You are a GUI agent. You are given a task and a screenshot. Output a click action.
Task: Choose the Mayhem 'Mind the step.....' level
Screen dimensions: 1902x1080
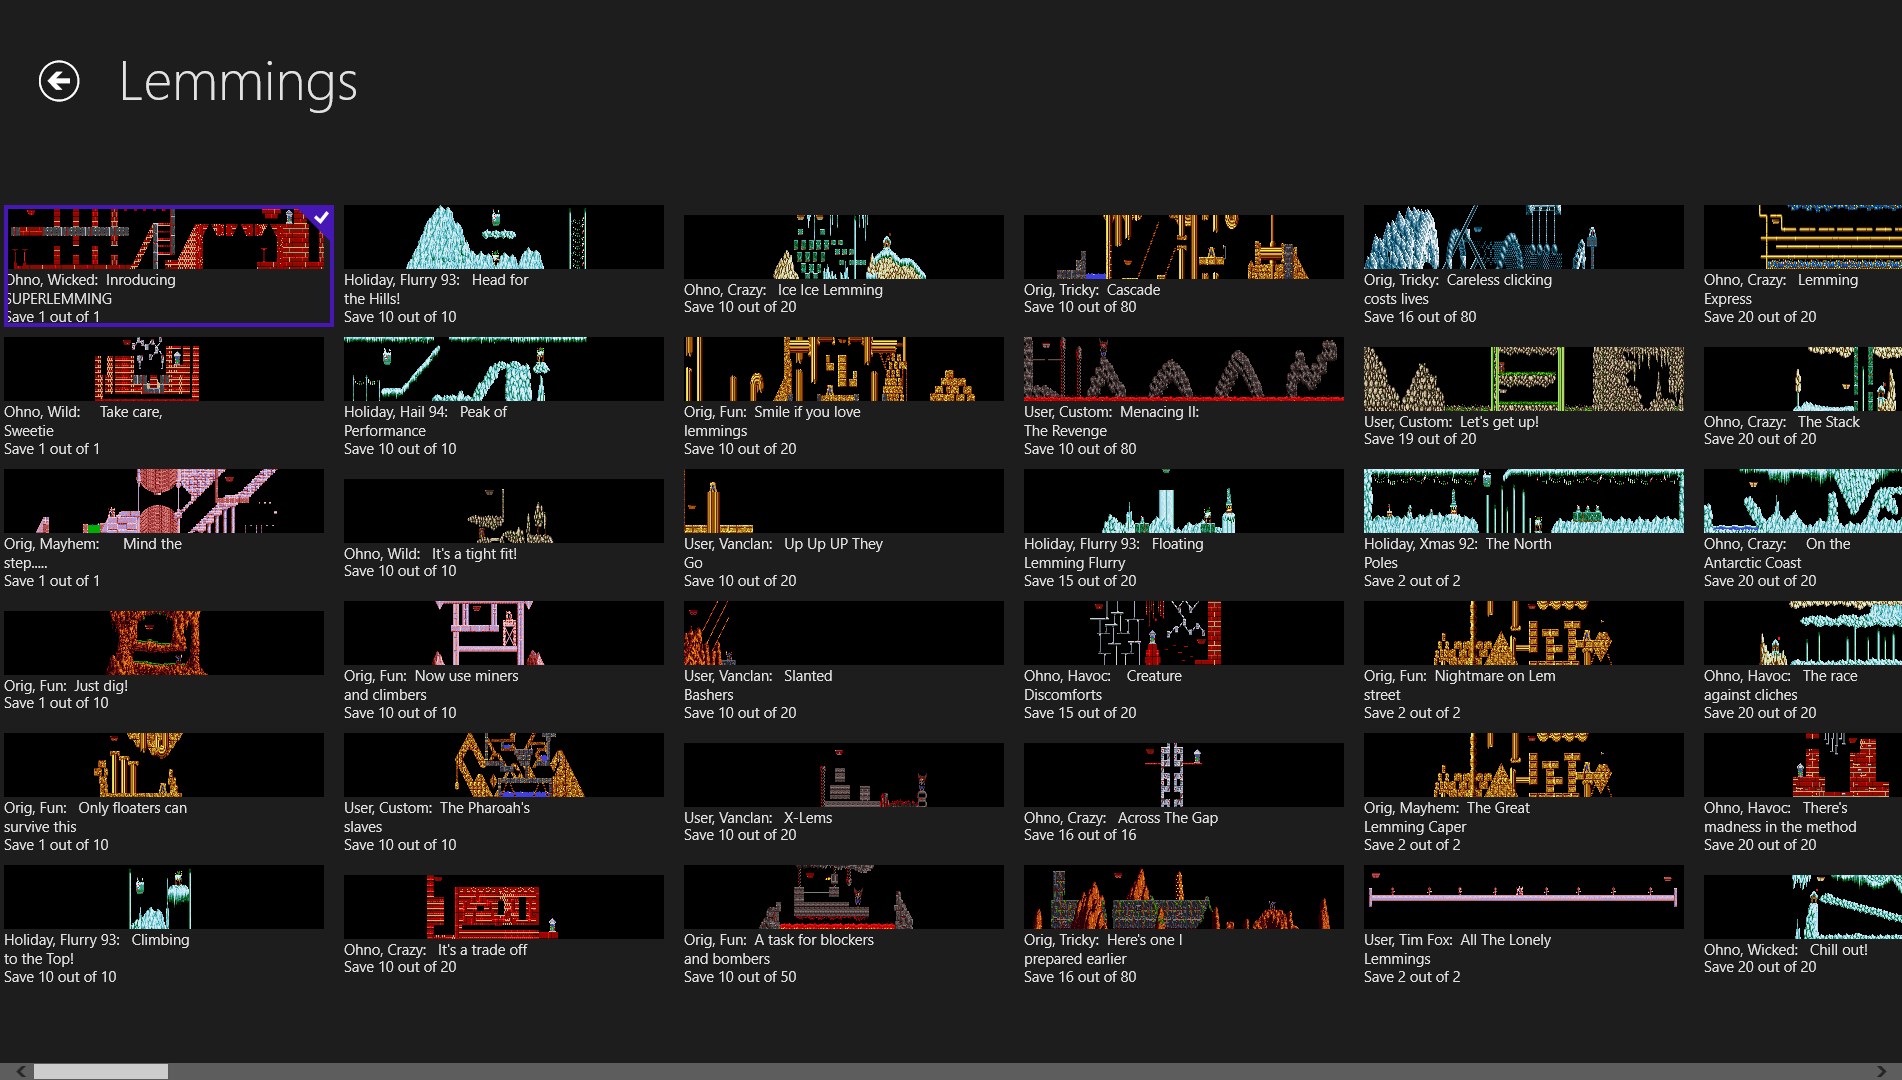click(164, 529)
